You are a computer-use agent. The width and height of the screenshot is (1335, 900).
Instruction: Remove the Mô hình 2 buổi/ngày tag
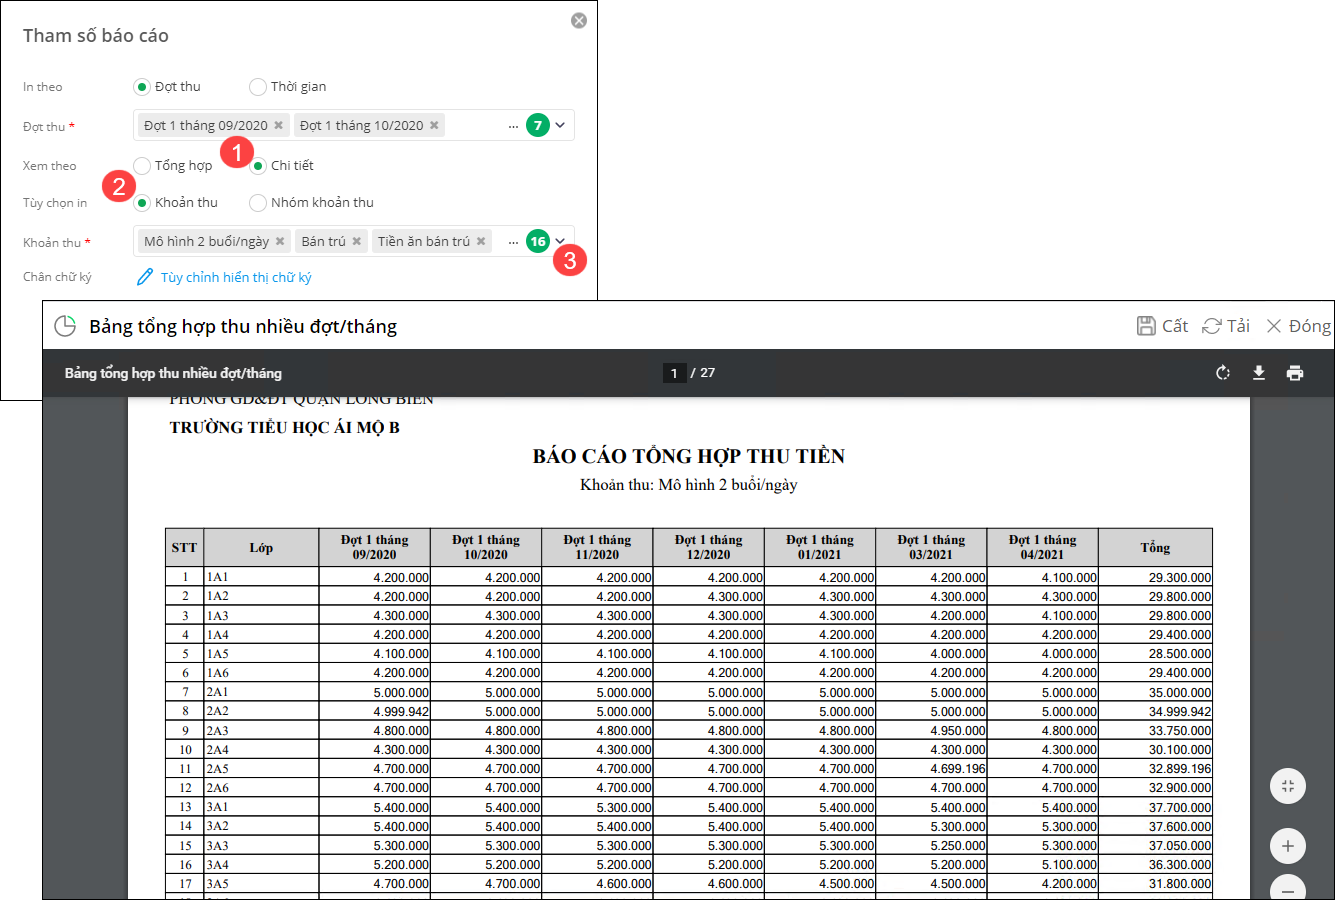pos(280,242)
